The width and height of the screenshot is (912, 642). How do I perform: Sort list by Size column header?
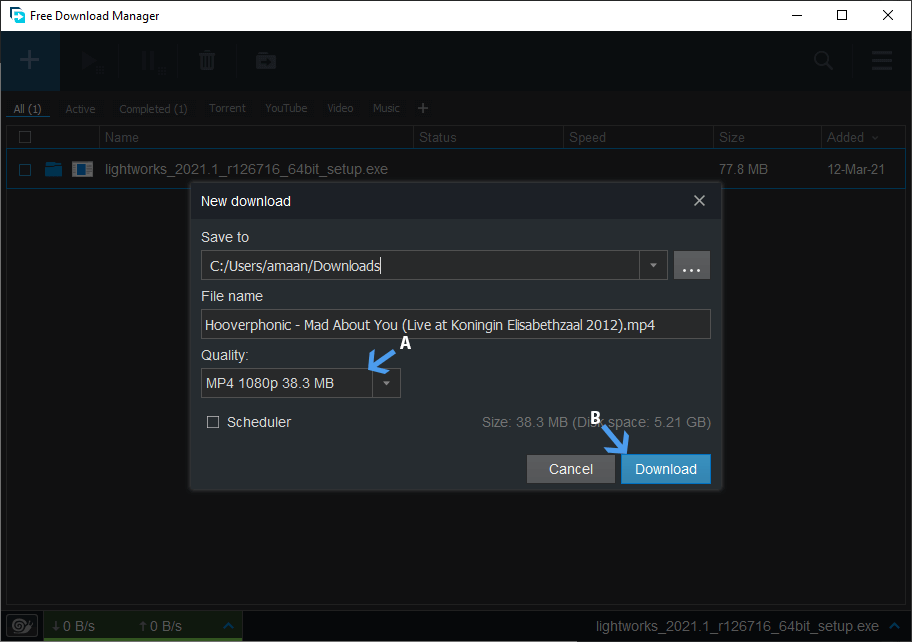(767, 137)
